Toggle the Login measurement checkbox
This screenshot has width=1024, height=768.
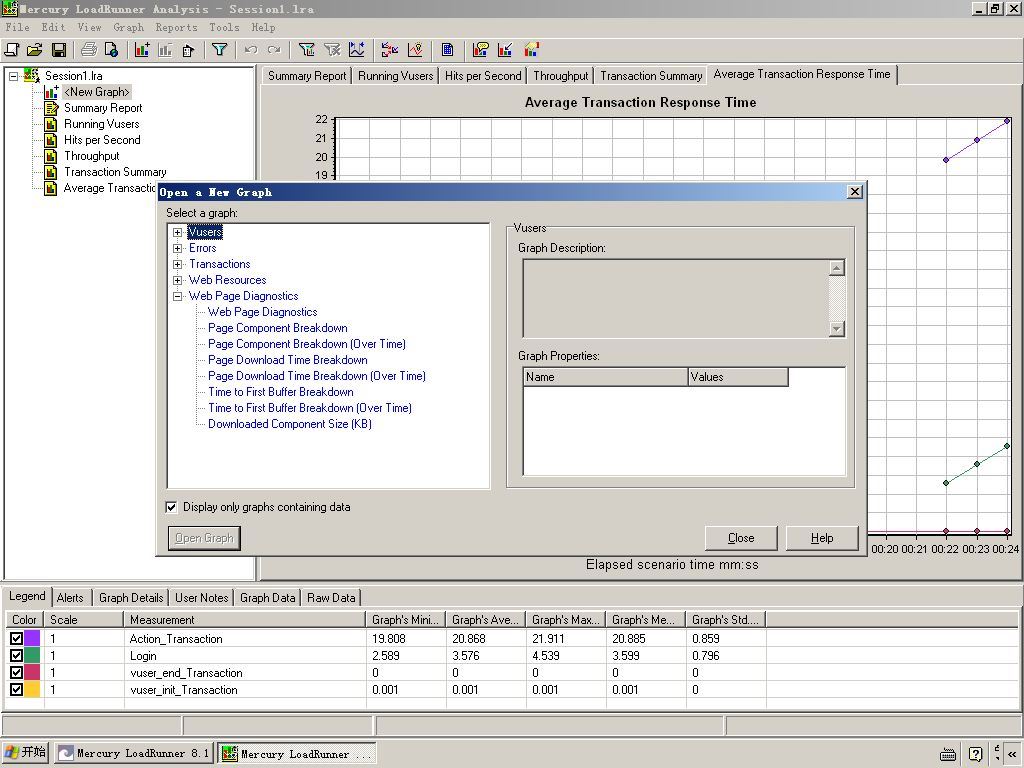point(16,656)
